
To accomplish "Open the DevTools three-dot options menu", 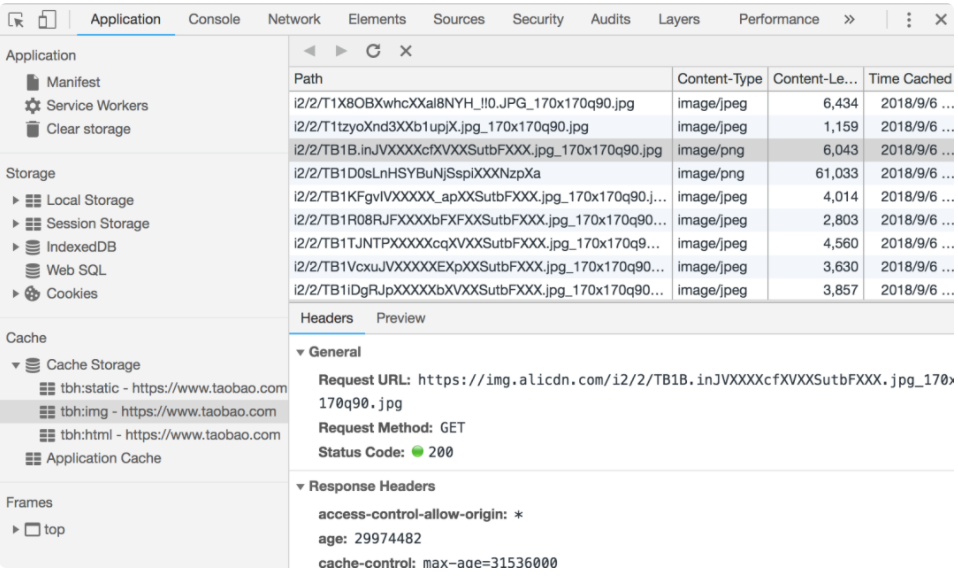I will click(908, 20).
